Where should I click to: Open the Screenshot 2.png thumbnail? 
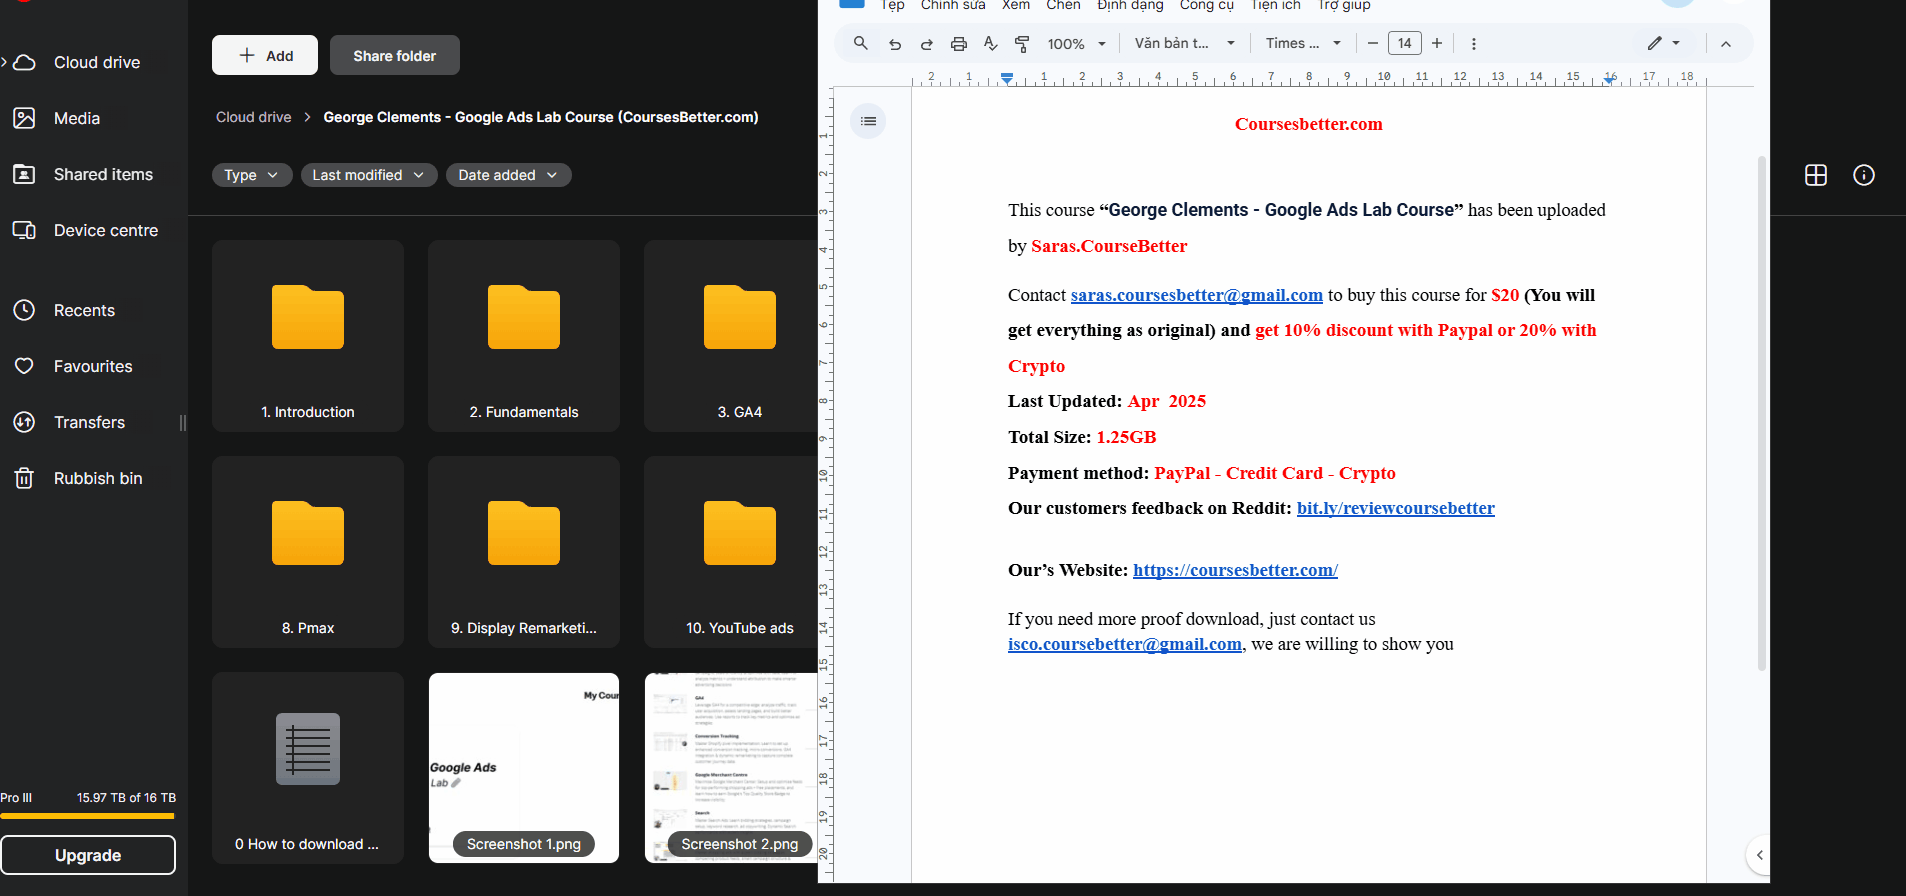731,768
